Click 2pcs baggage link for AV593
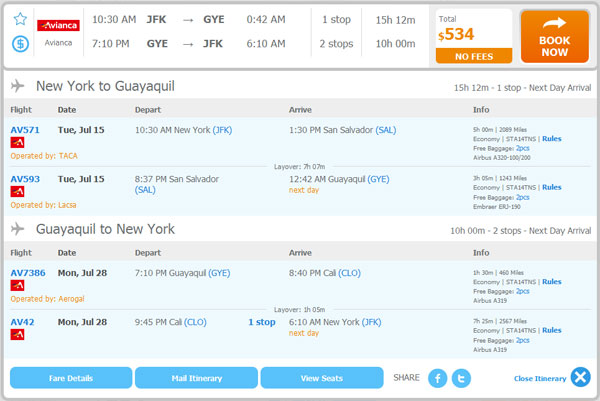Image resolution: width=600 pixels, height=401 pixels. click(x=522, y=197)
